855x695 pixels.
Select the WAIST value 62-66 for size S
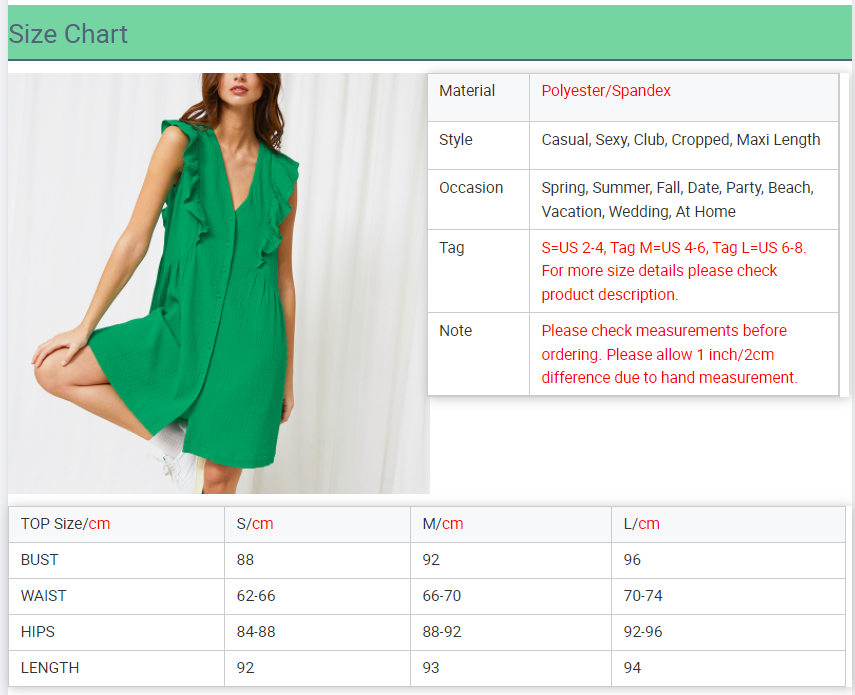coord(256,596)
